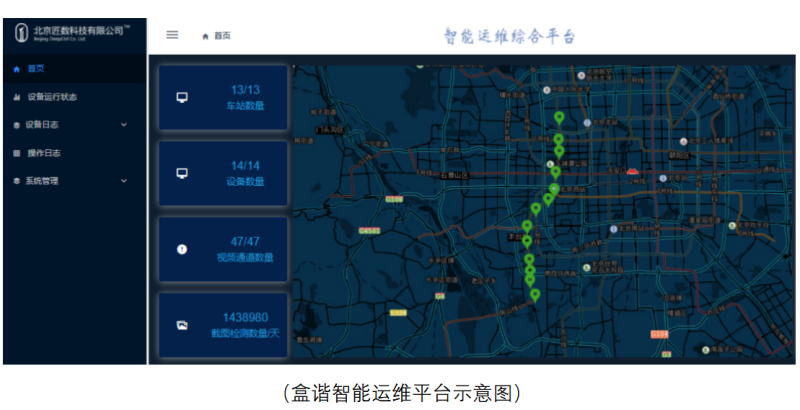Click the monitor icon on 车站数量 card

[x=182, y=97]
